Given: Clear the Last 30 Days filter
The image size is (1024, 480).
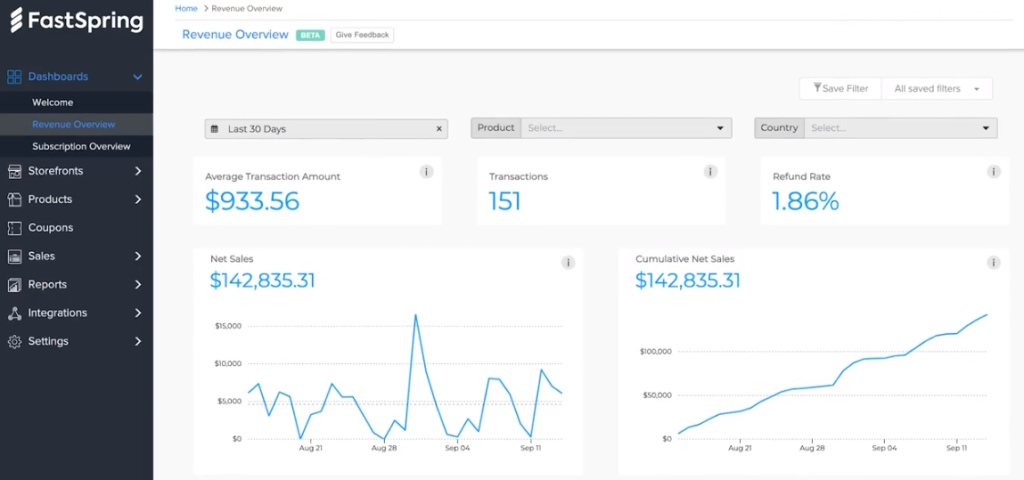Looking at the screenshot, I should point(439,129).
